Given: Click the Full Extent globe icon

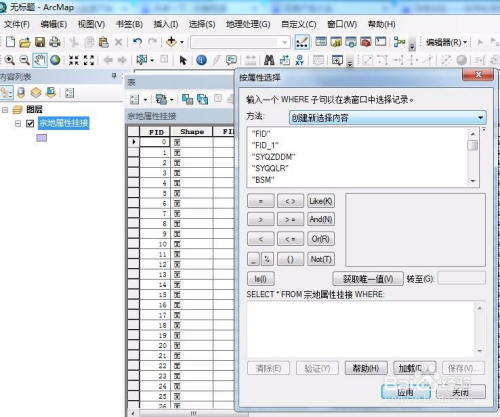Looking at the screenshot, I should (x=55, y=60).
